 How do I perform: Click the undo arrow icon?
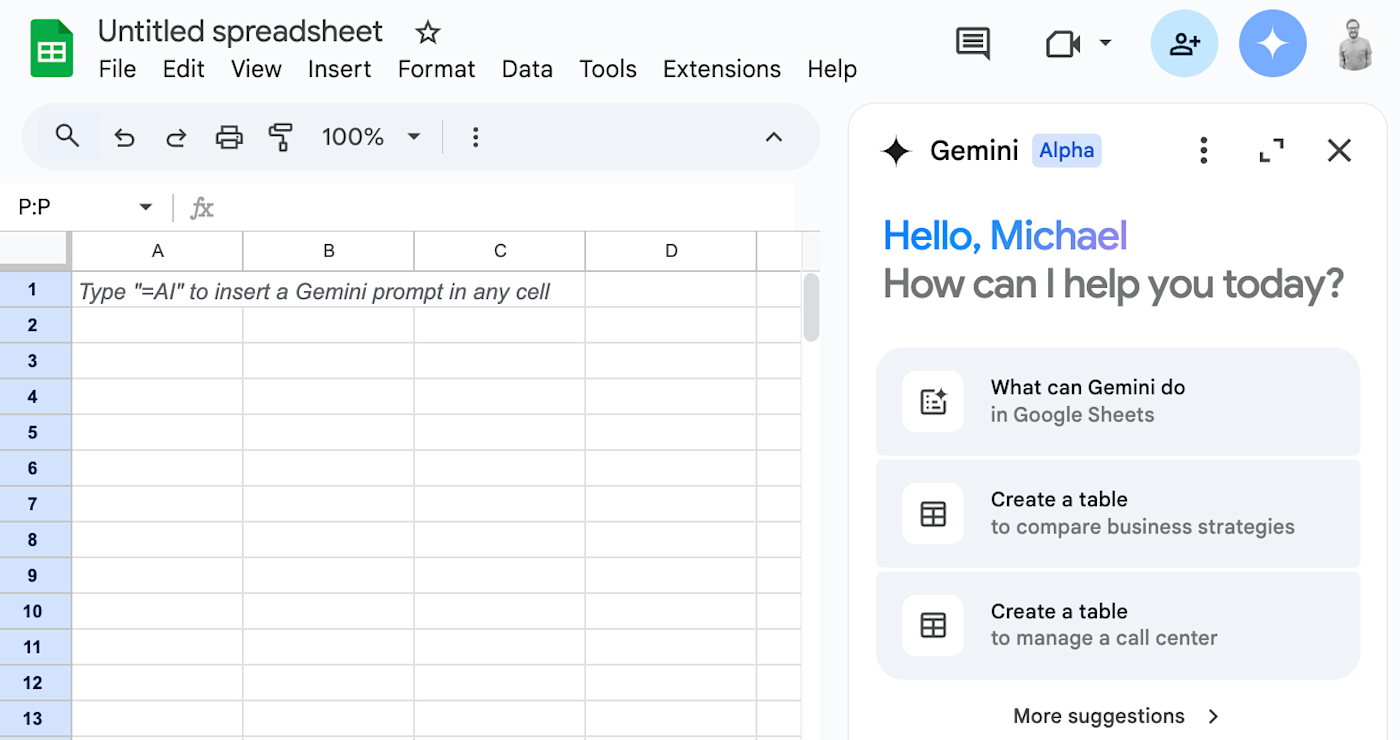point(124,137)
